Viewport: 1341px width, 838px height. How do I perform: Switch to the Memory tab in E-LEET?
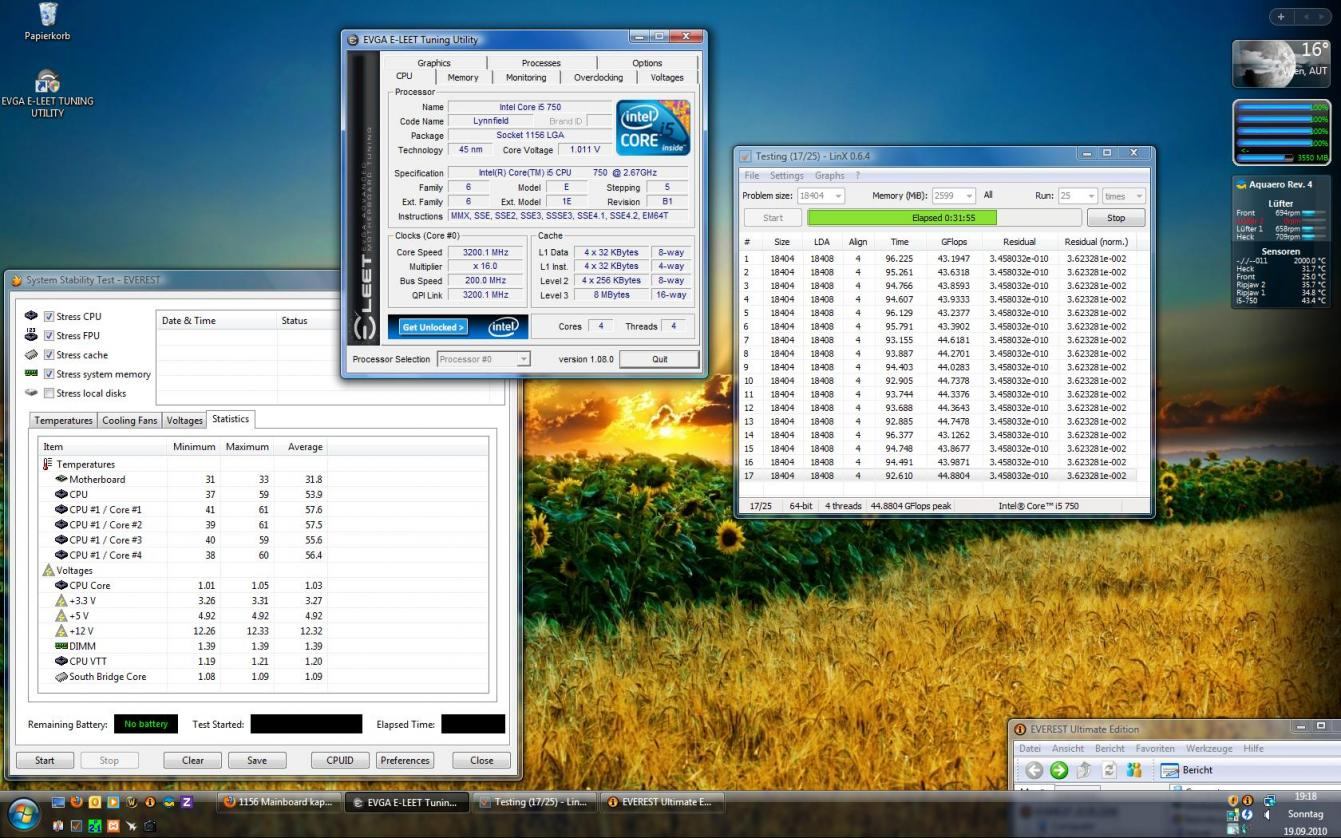[x=463, y=77]
